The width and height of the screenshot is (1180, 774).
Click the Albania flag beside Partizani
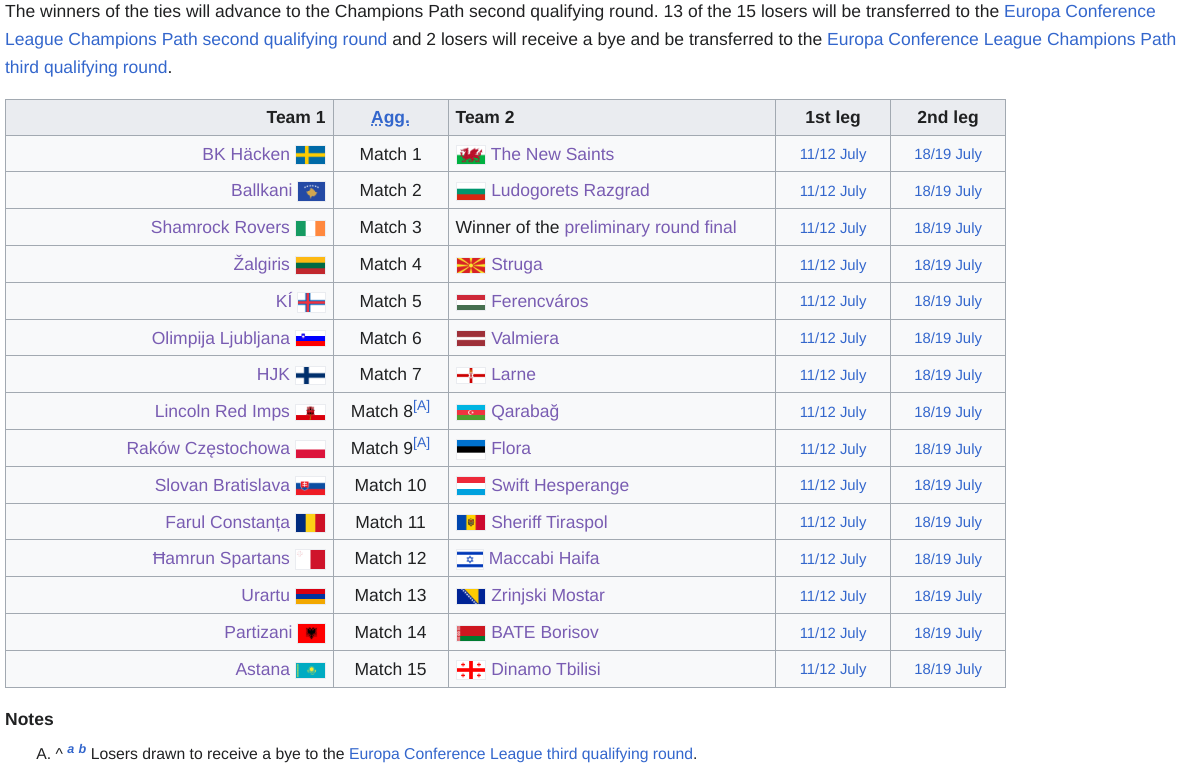coord(312,633)
